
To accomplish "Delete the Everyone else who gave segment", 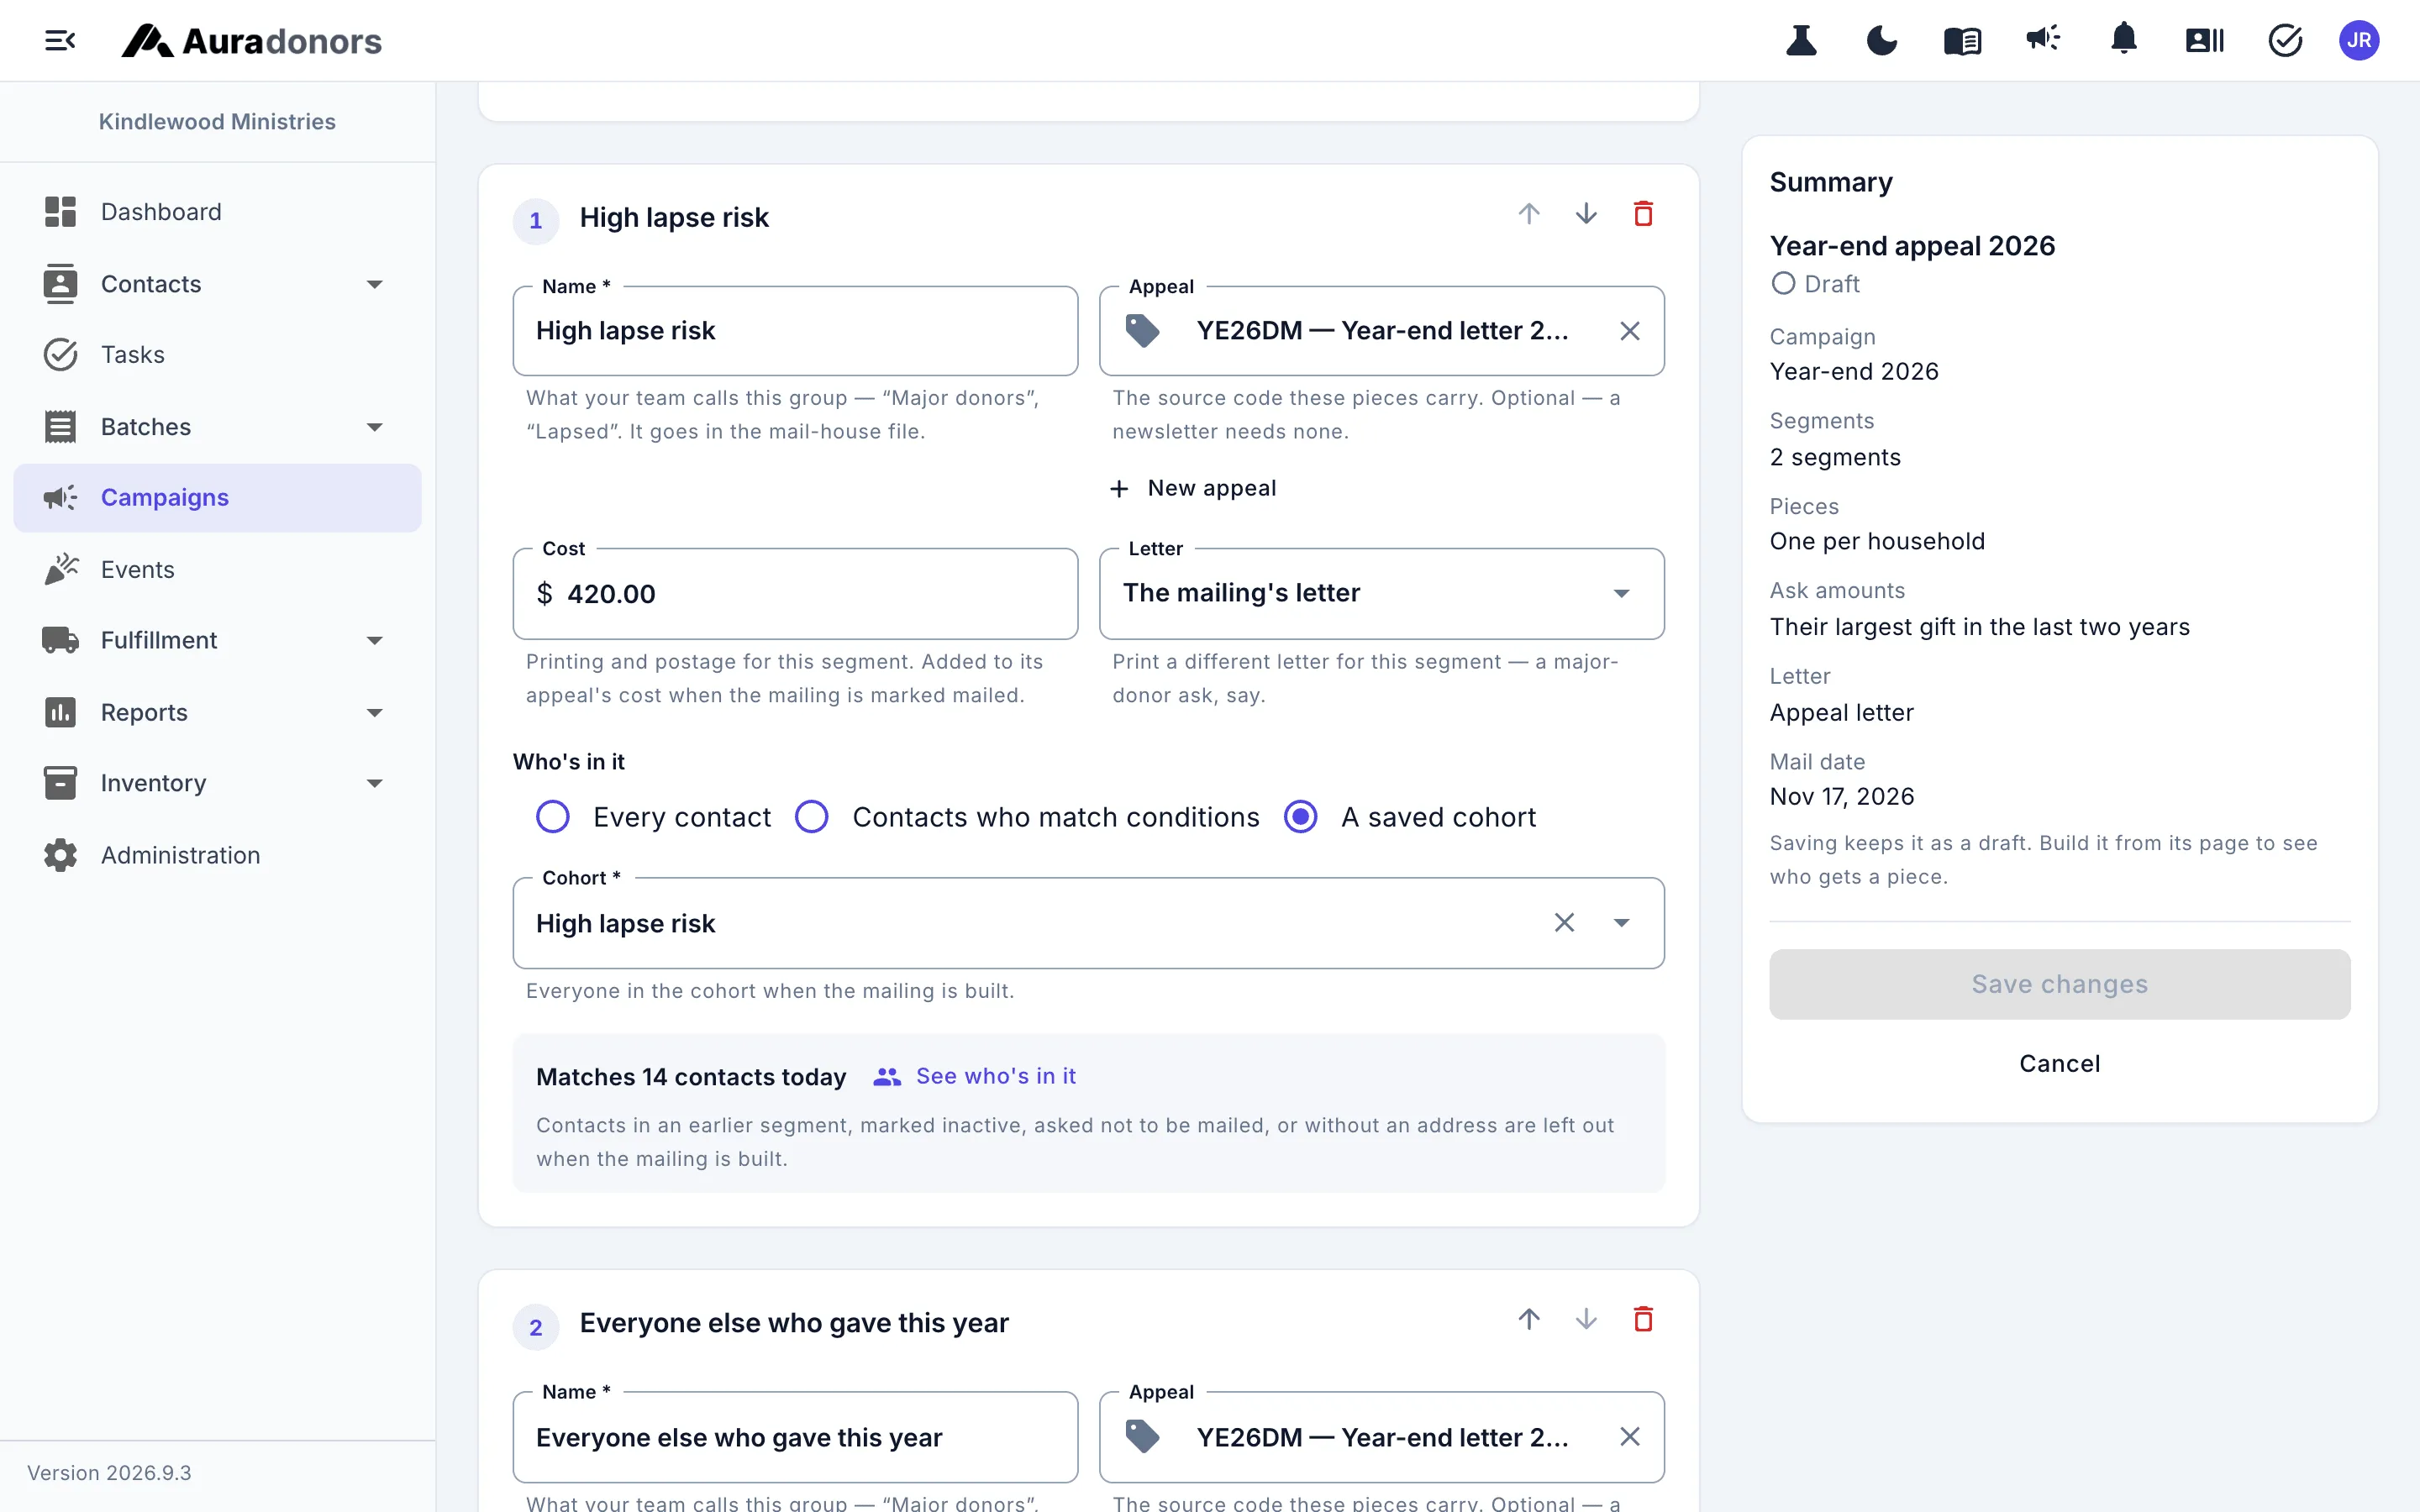I will [1643, 1319].
